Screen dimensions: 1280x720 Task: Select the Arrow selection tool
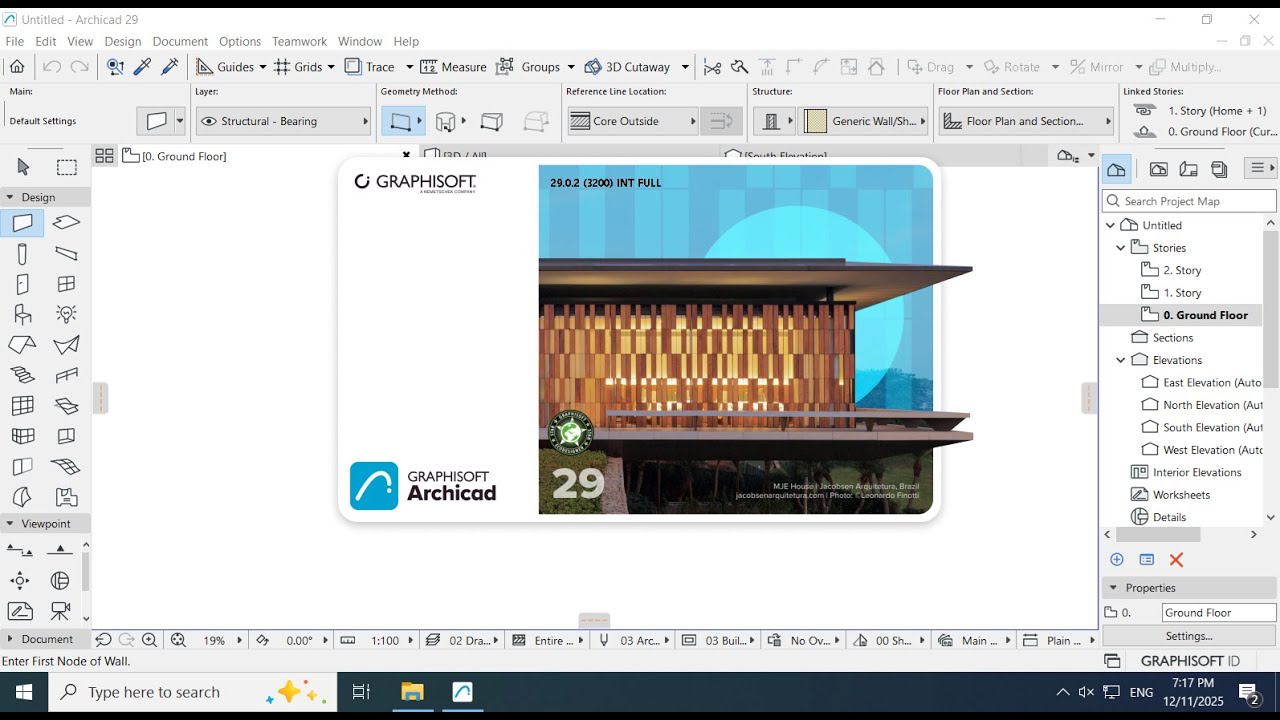click(23, 167)
